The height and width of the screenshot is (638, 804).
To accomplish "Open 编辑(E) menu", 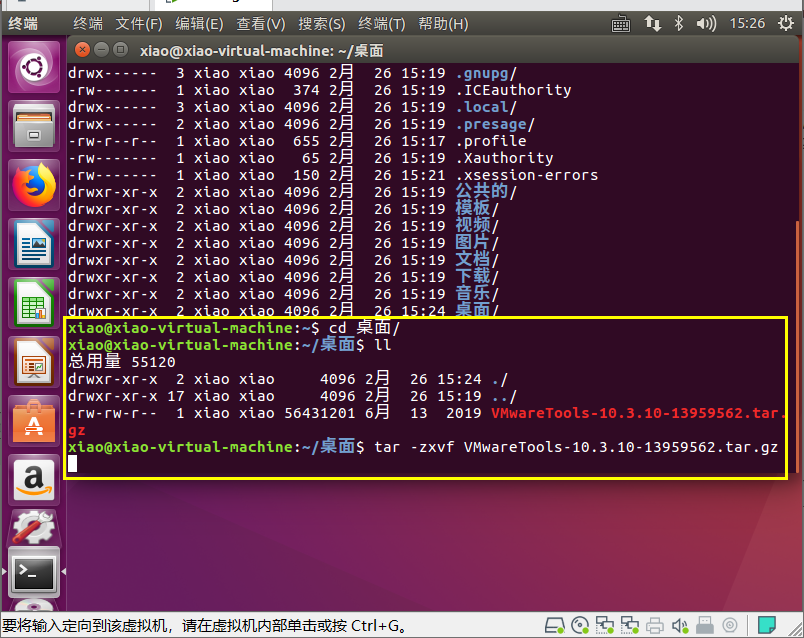I will point(199,24).
